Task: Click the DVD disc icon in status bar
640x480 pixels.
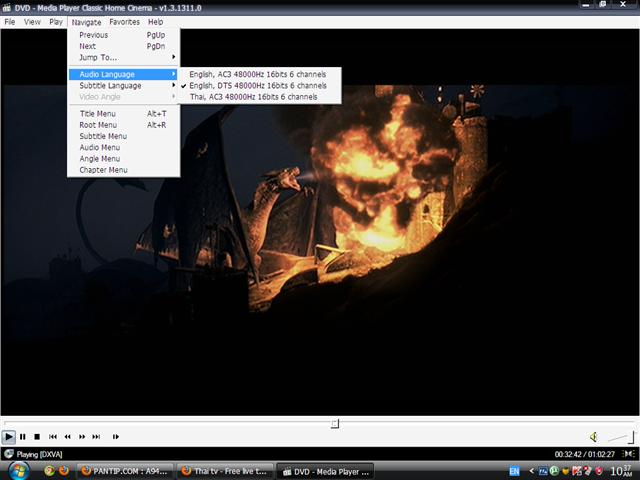Action: pyautogui.click(x=9, y=454)
